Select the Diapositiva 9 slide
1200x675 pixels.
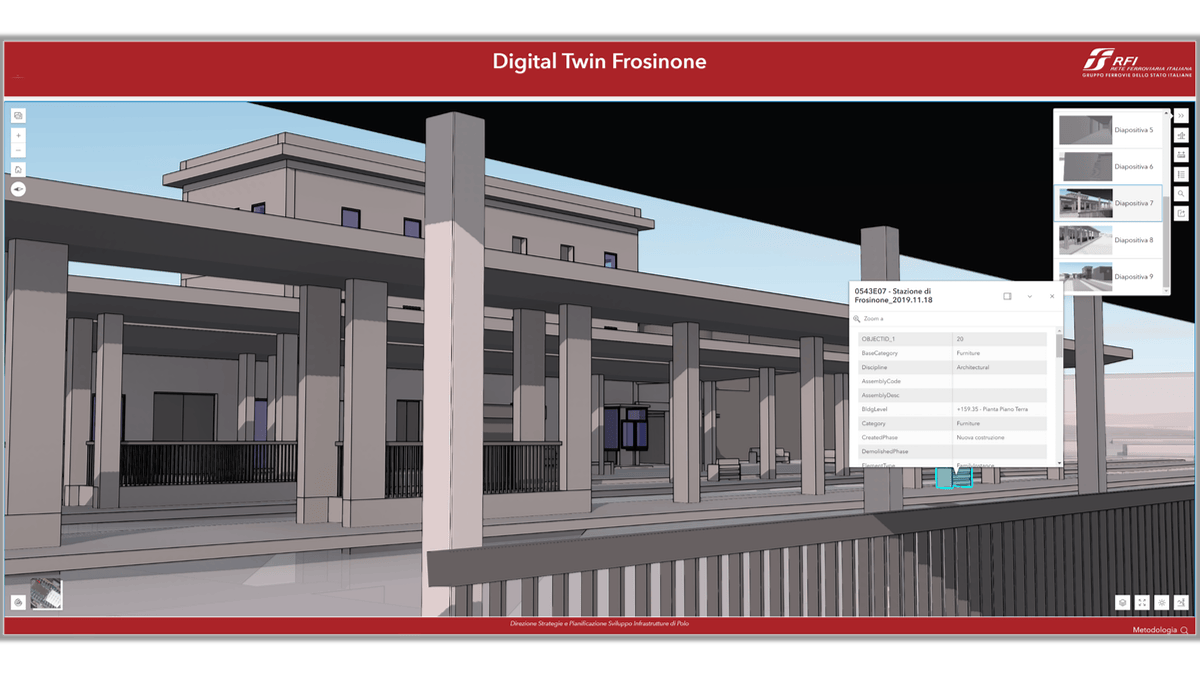pyautogui.click(x=1108, y=276)
